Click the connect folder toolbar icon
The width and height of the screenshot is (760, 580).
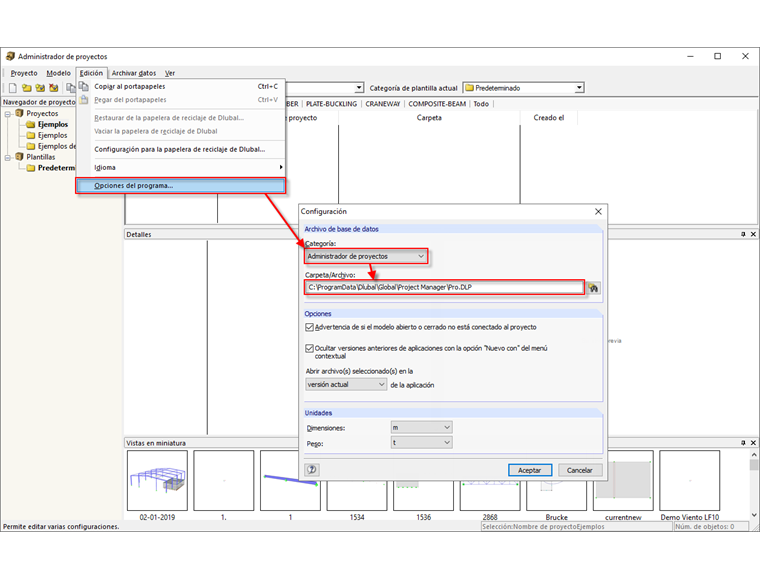point(40,88)
